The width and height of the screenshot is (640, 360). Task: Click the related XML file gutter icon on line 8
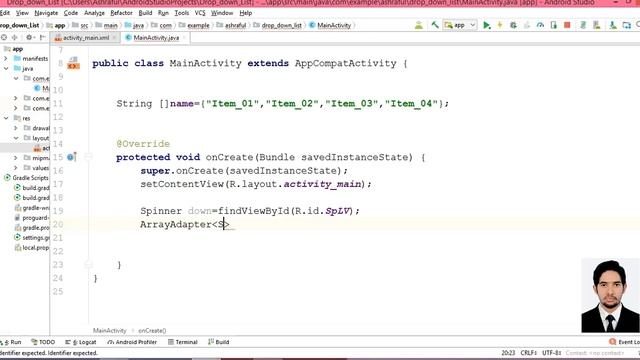pos(73,63)
